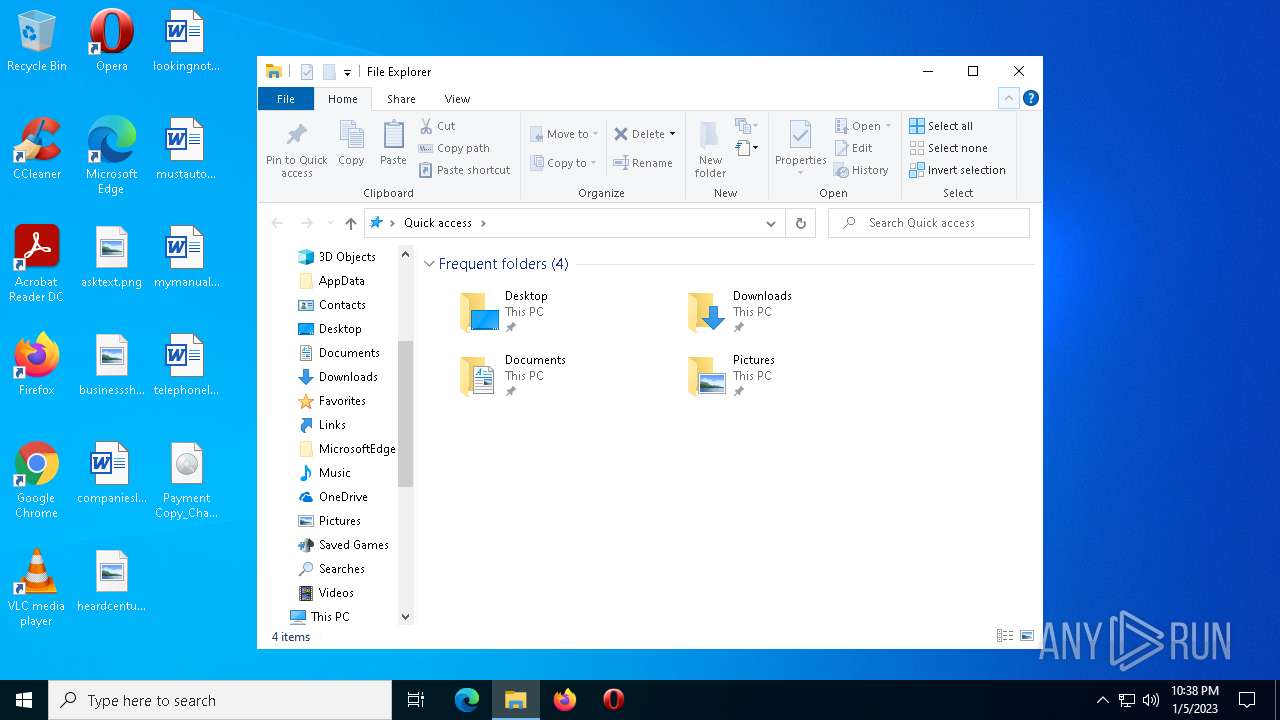Click Select none
The image size is (1280, 720).
(x=948, y=148)
